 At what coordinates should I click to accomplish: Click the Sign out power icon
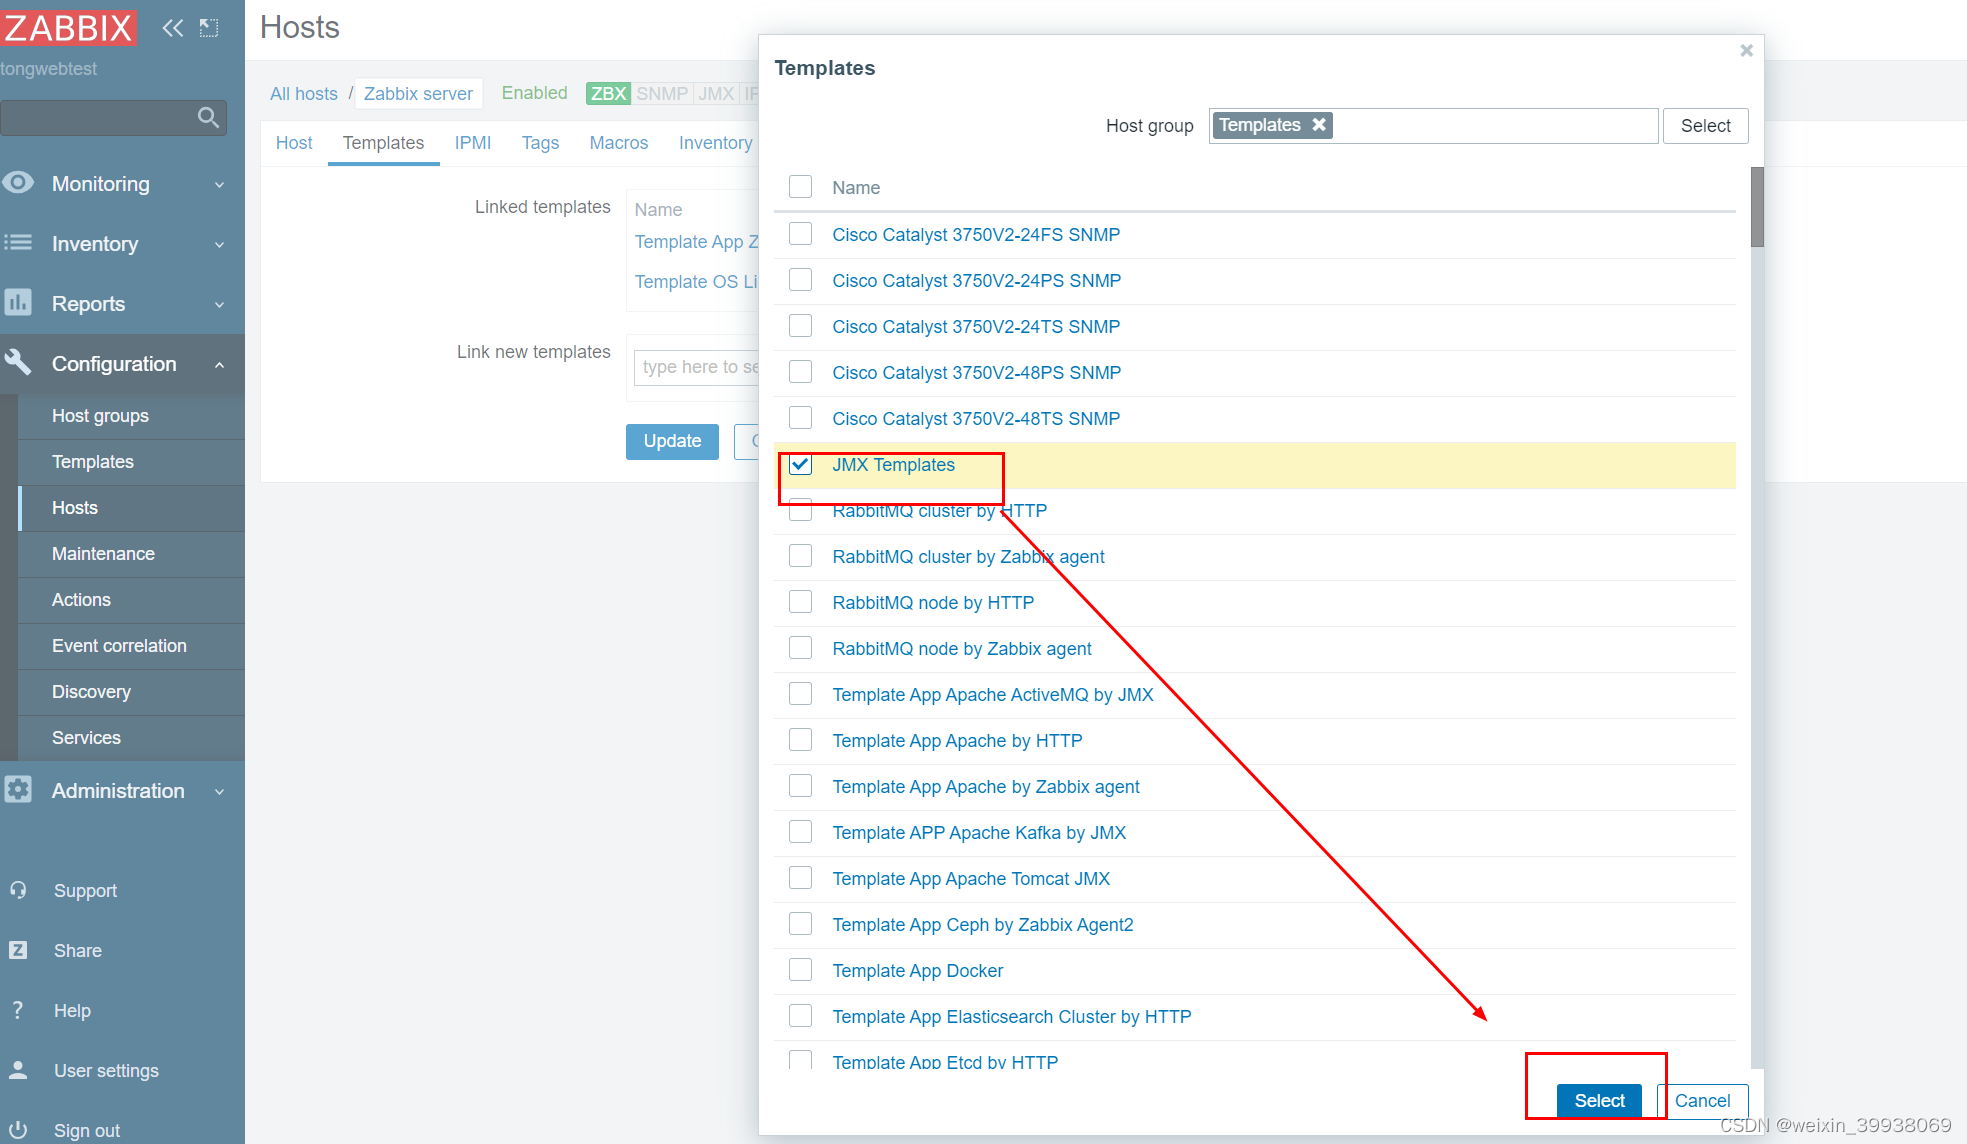[18, 1130]
